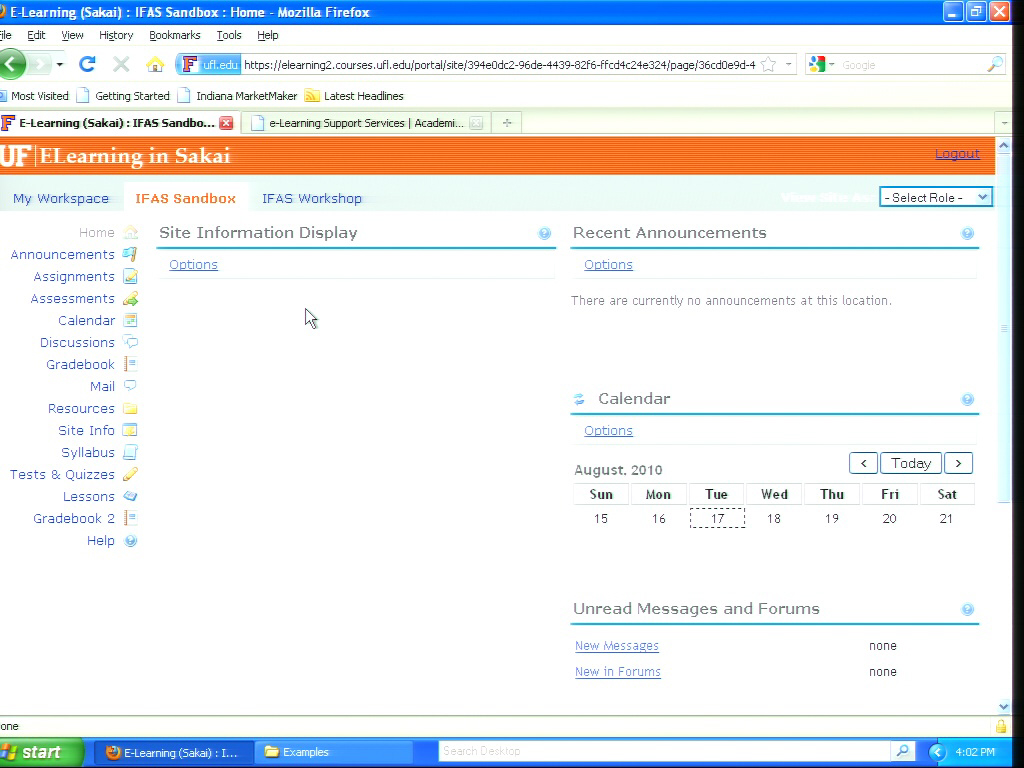
Task: Open the Bookmarks menu
Action: [x=174, y=35]
